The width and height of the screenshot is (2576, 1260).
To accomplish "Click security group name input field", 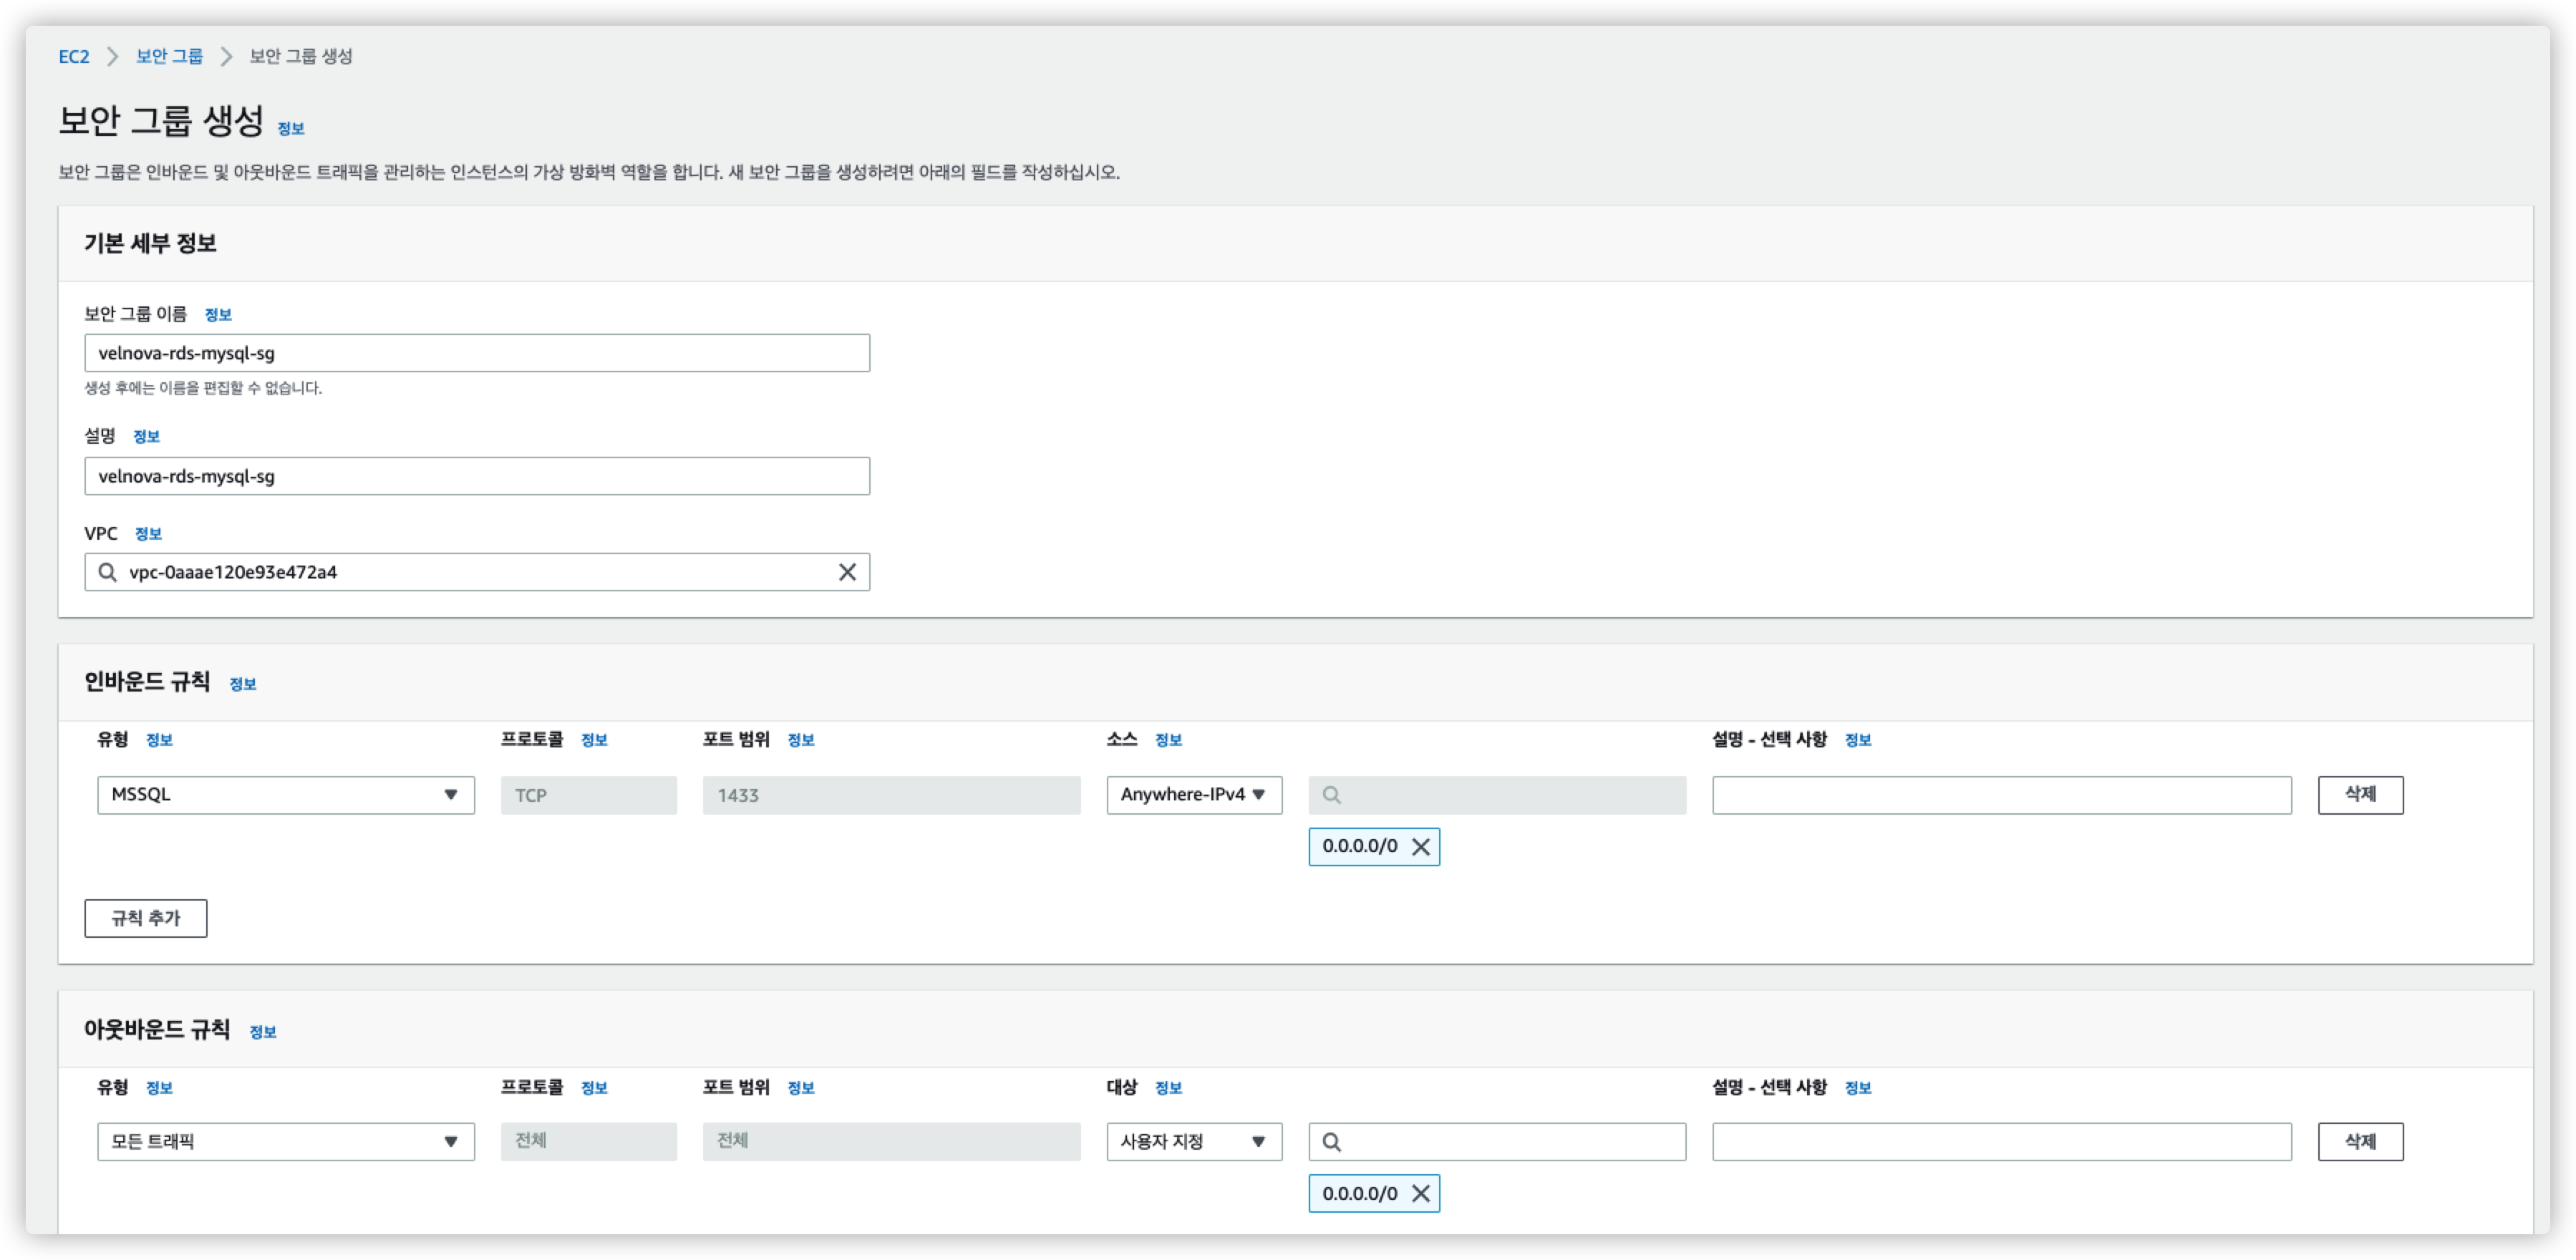I will point(477,353).
